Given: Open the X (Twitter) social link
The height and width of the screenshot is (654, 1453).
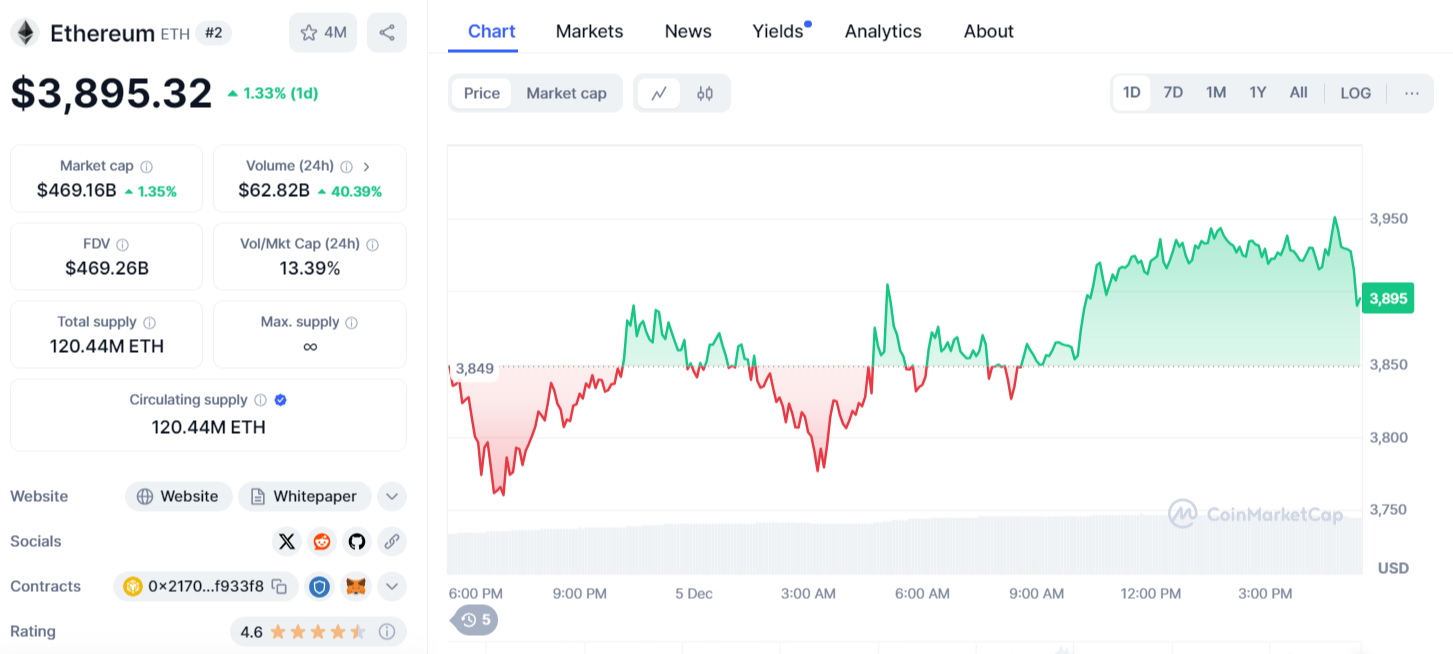Looking at the screenshot, I should coord(287,542).
